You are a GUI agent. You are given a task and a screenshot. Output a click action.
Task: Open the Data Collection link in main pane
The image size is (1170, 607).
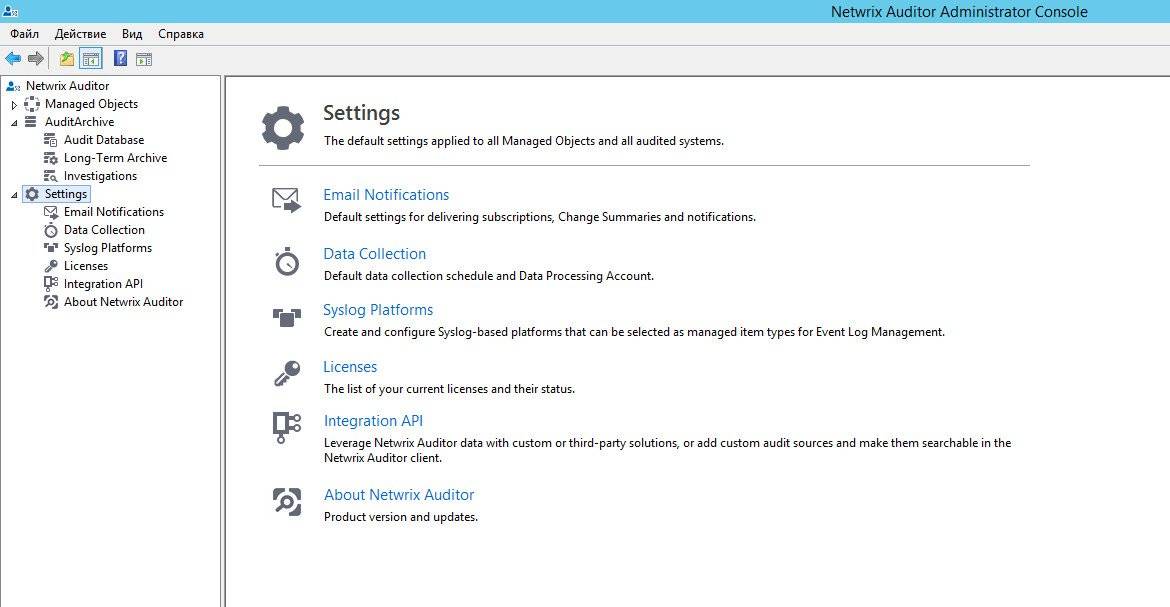[375, 254]
